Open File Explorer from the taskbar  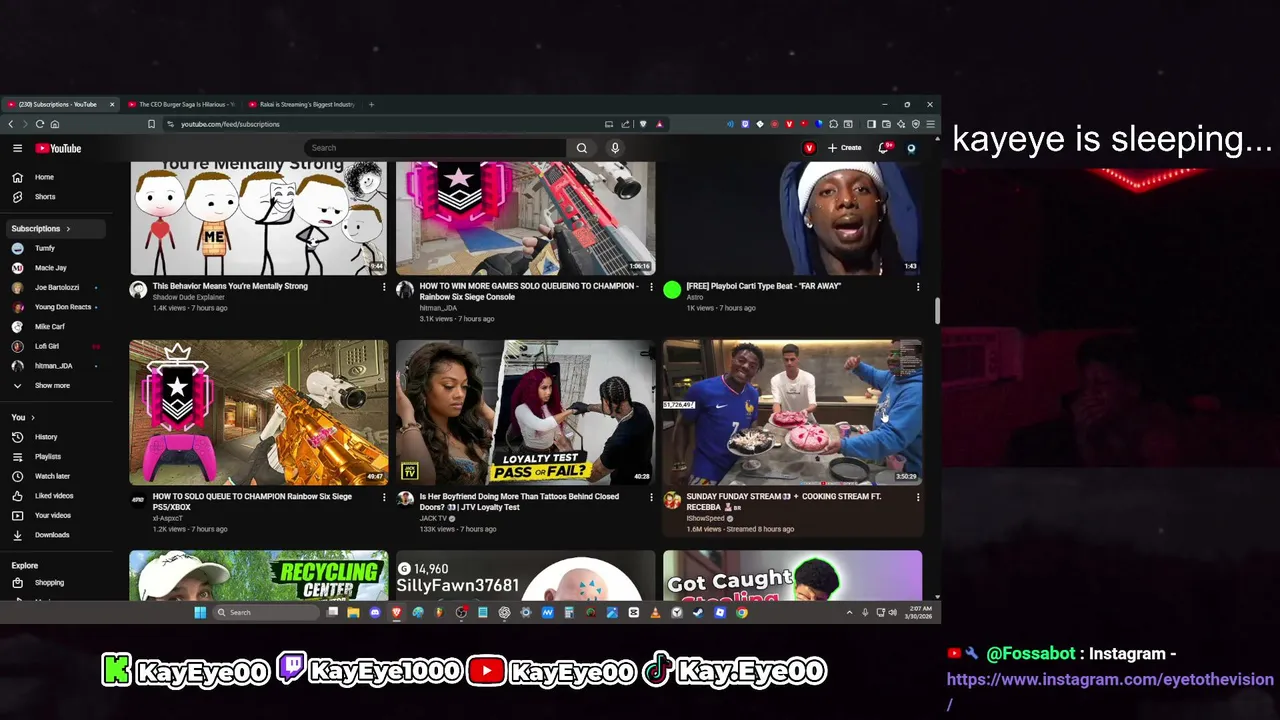pos(353,612)
